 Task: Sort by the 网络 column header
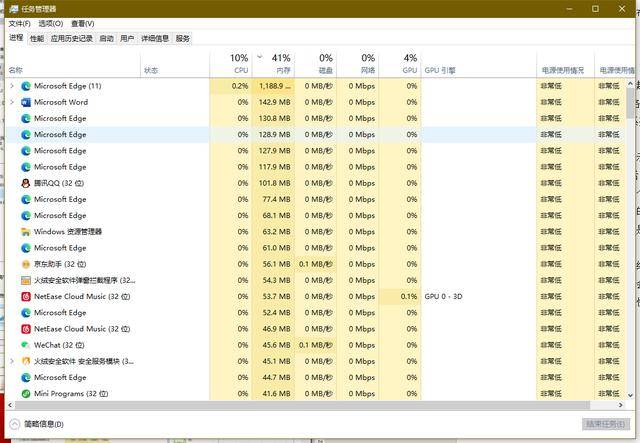(358, 63)
